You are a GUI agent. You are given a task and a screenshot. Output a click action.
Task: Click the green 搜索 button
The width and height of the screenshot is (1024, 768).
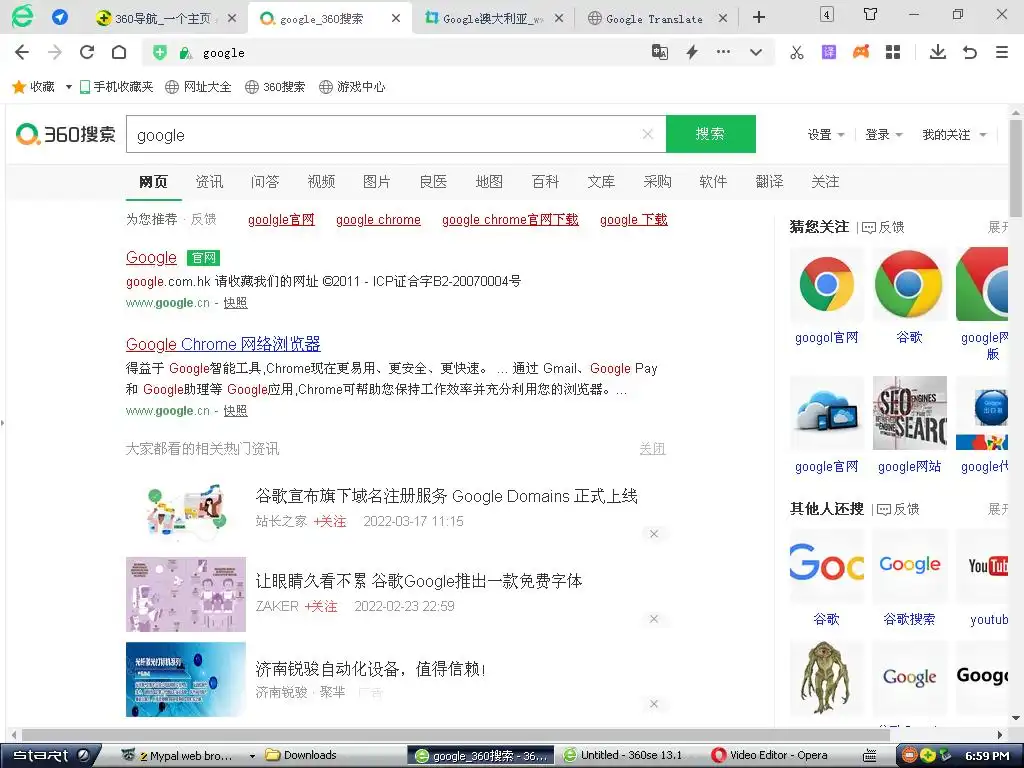tap(711, 134)
